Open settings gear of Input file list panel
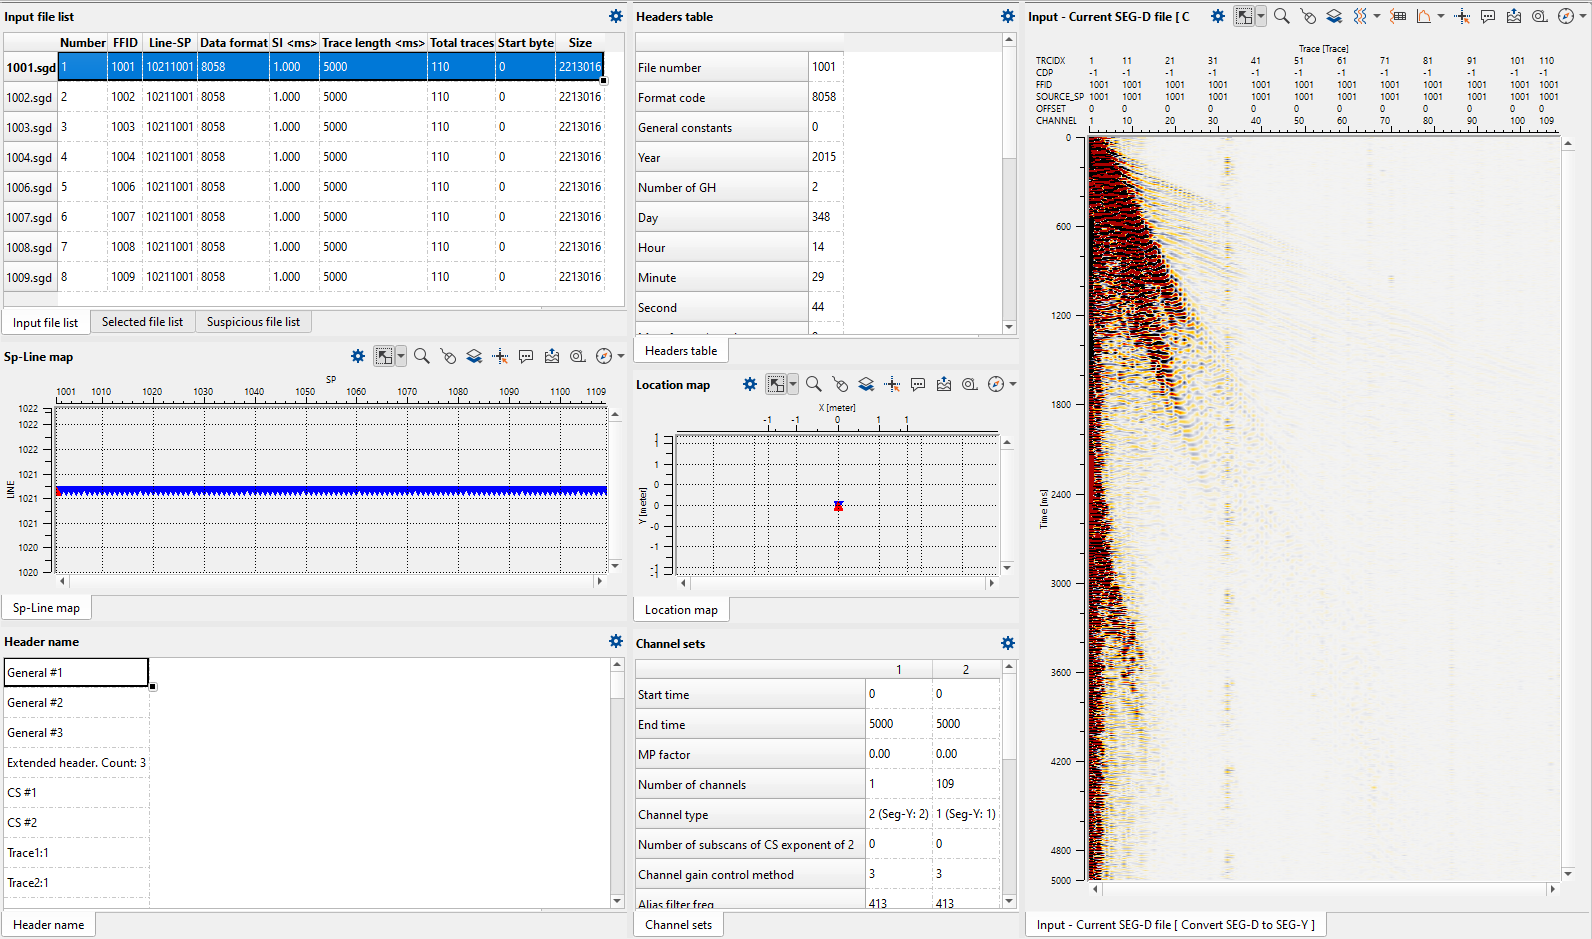The height and width of the screenshot is (939, 1592). click(x=616, y=16)
